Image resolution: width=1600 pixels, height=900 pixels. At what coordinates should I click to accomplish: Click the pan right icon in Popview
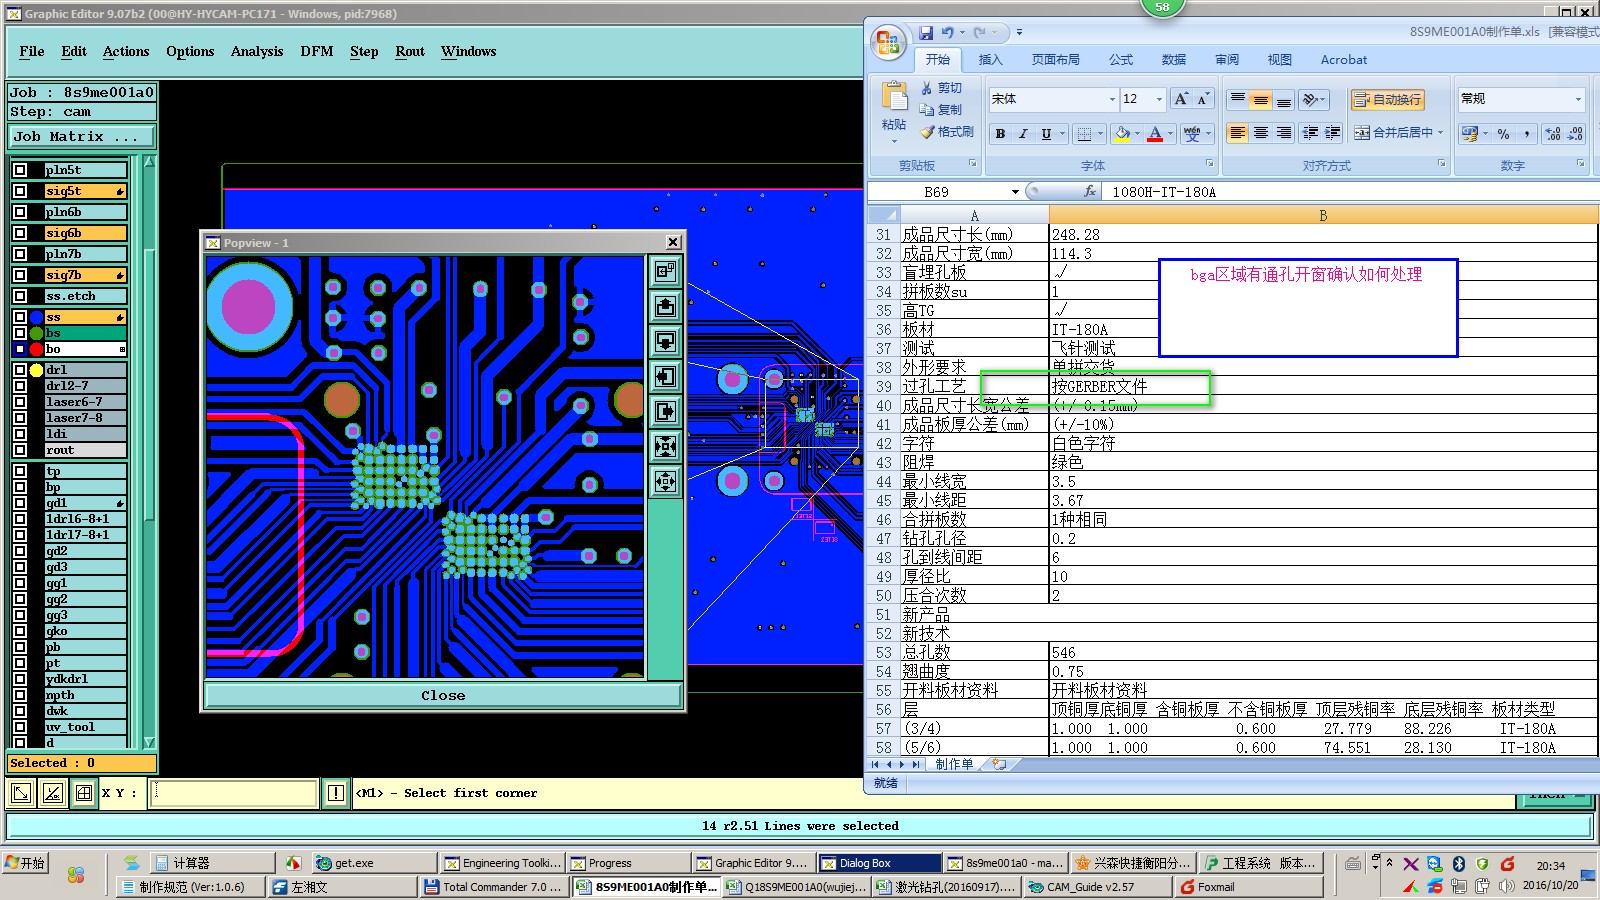[665, 411]
